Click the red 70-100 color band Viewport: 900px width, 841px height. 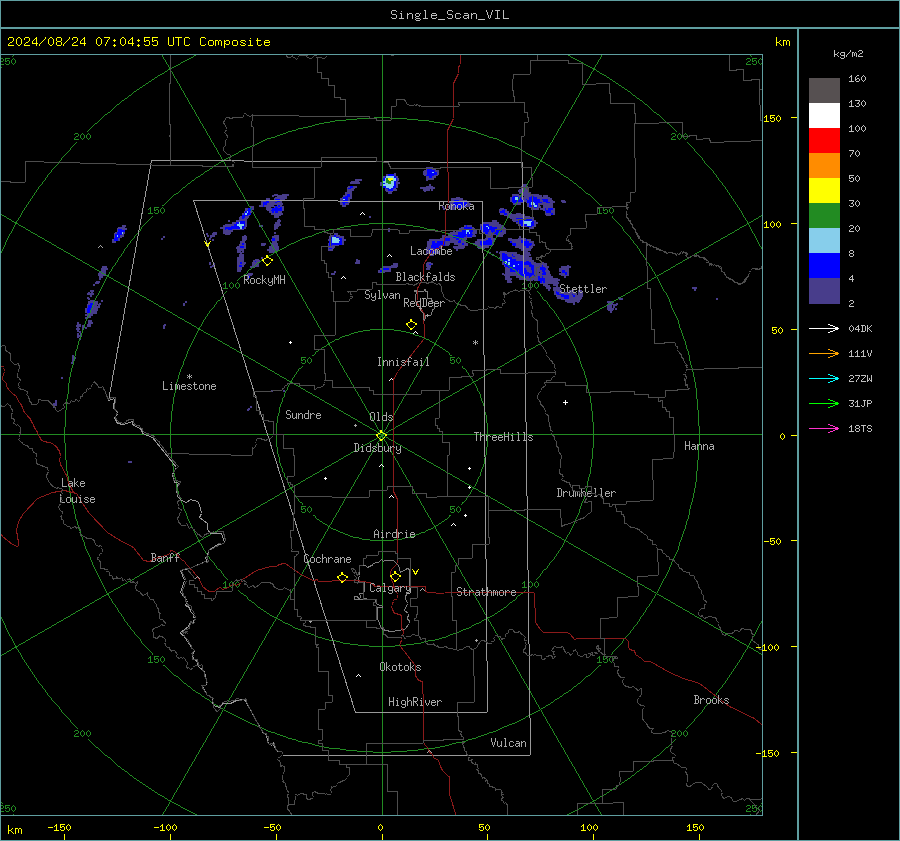click(x=824, y=141)
